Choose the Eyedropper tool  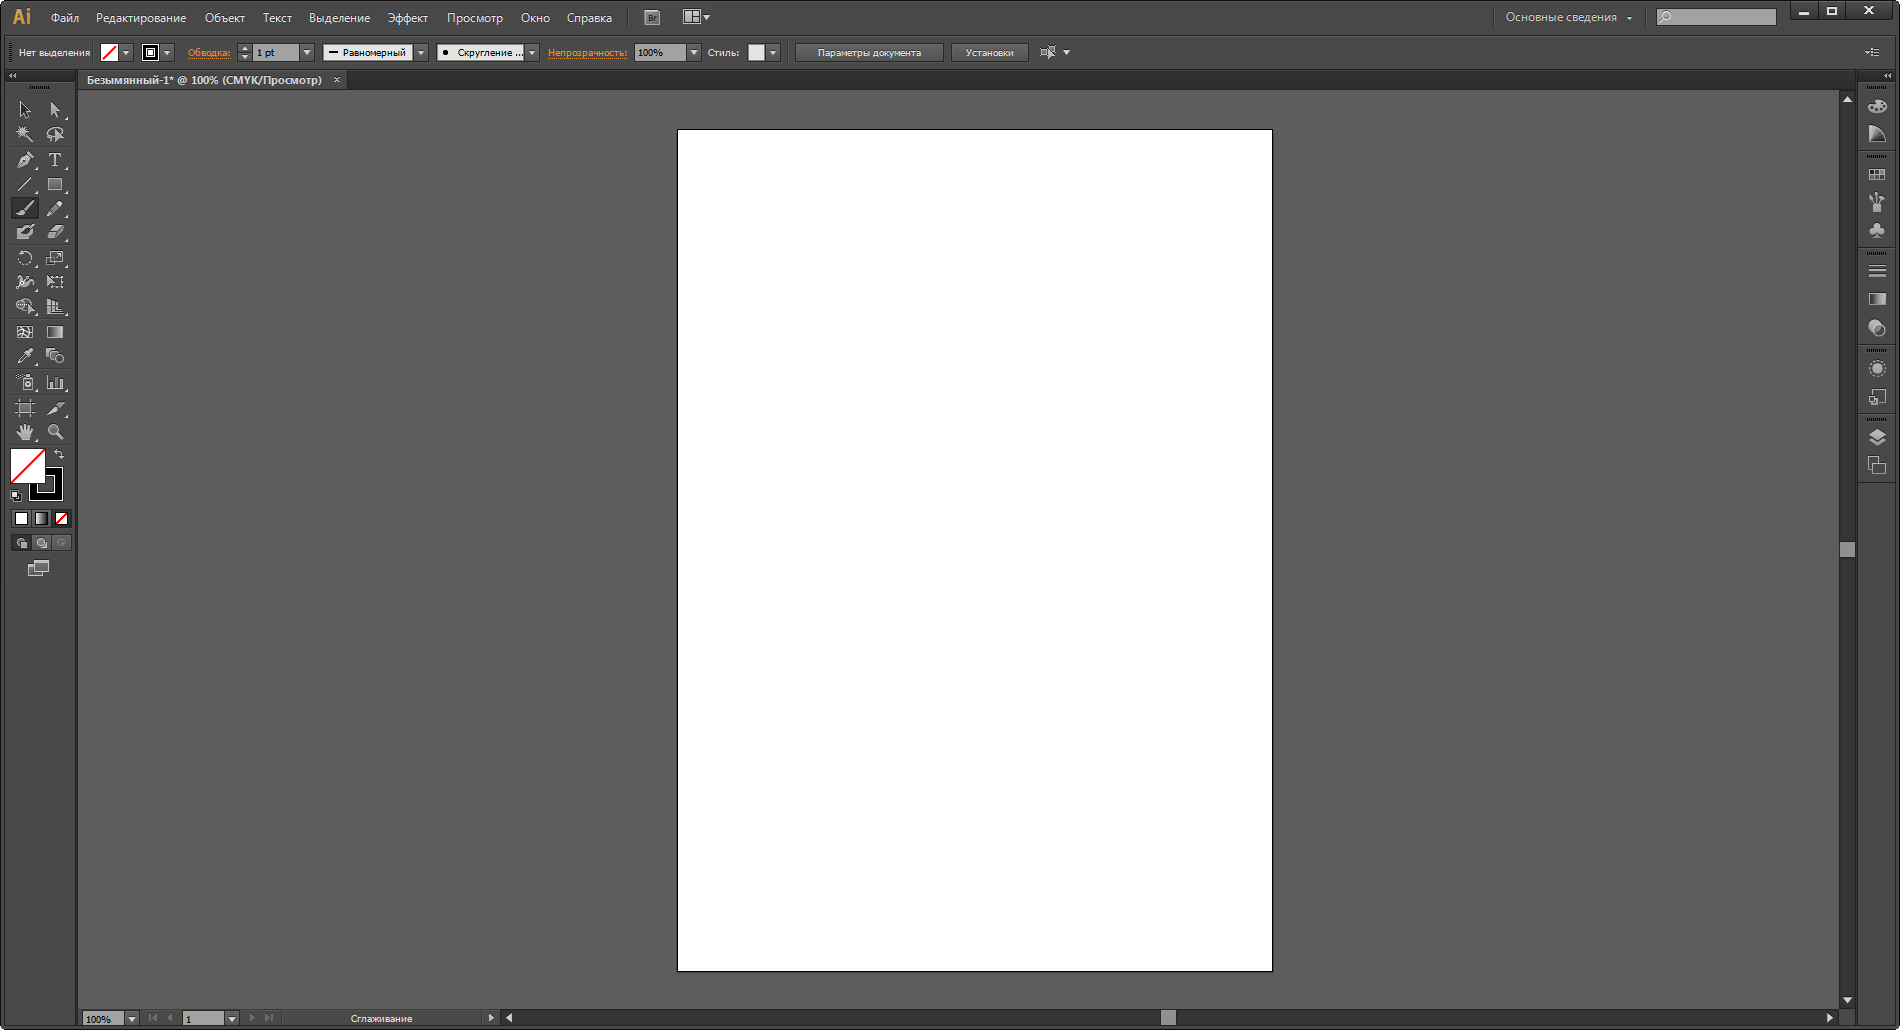tap(25, 356)
